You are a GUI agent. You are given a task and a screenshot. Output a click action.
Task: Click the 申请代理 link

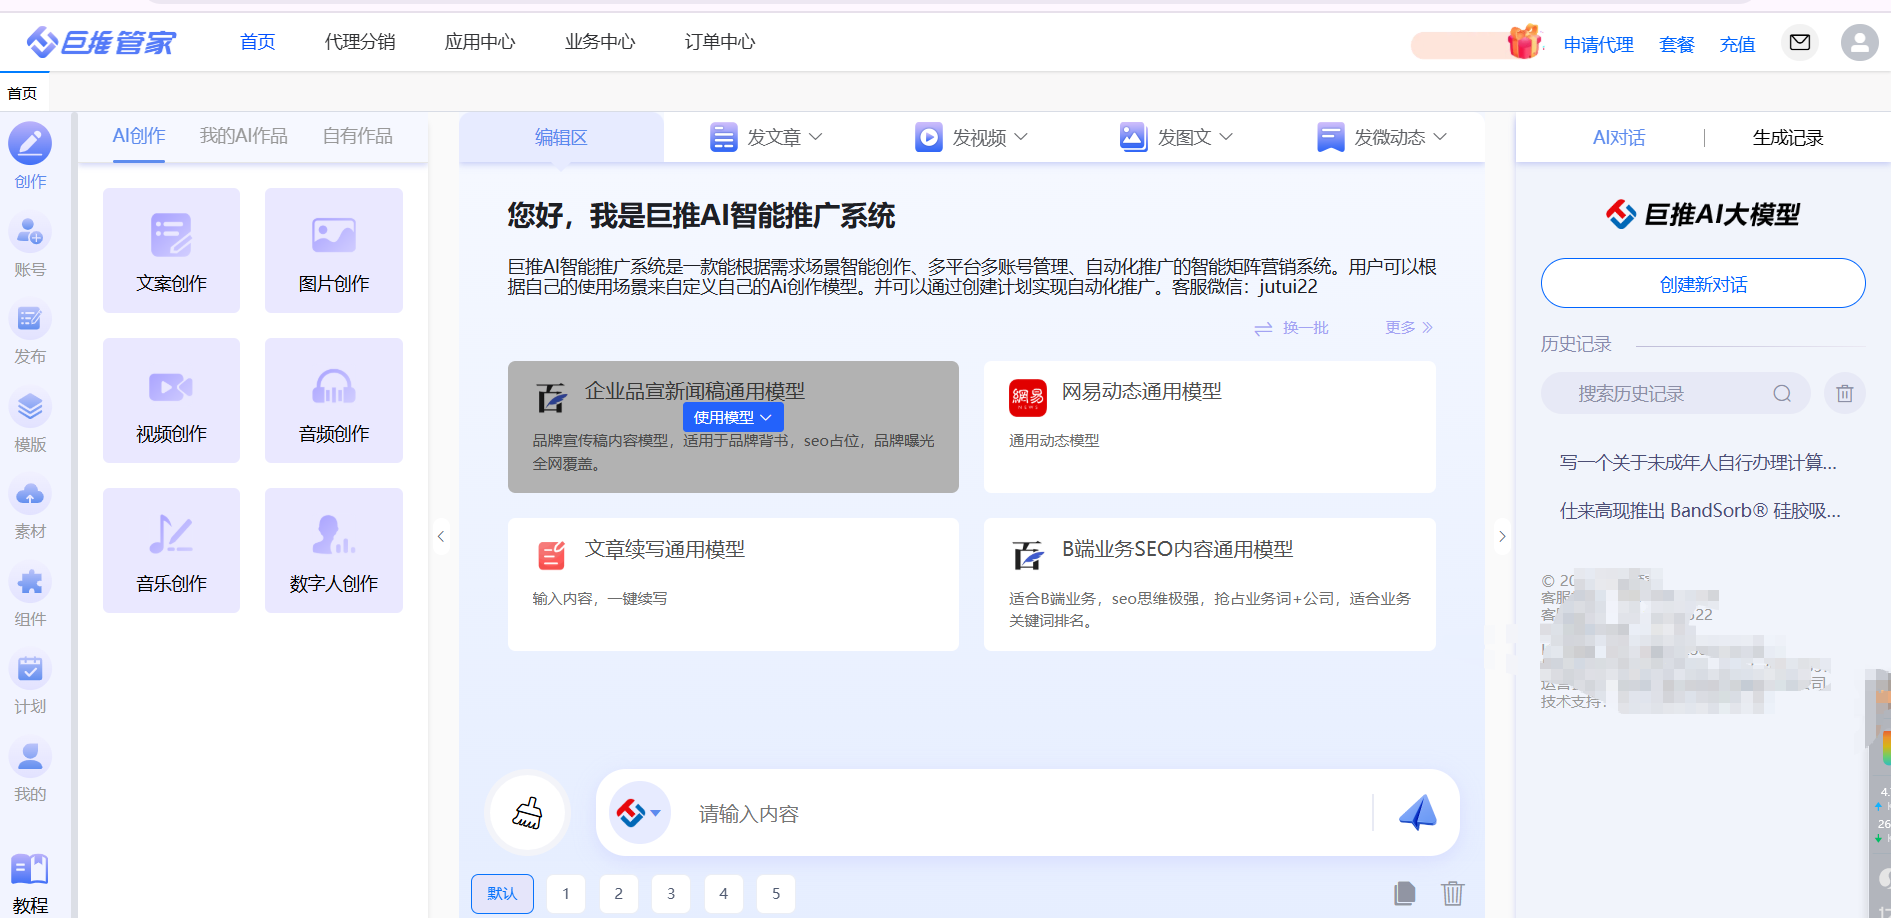tap(1598, 44)
